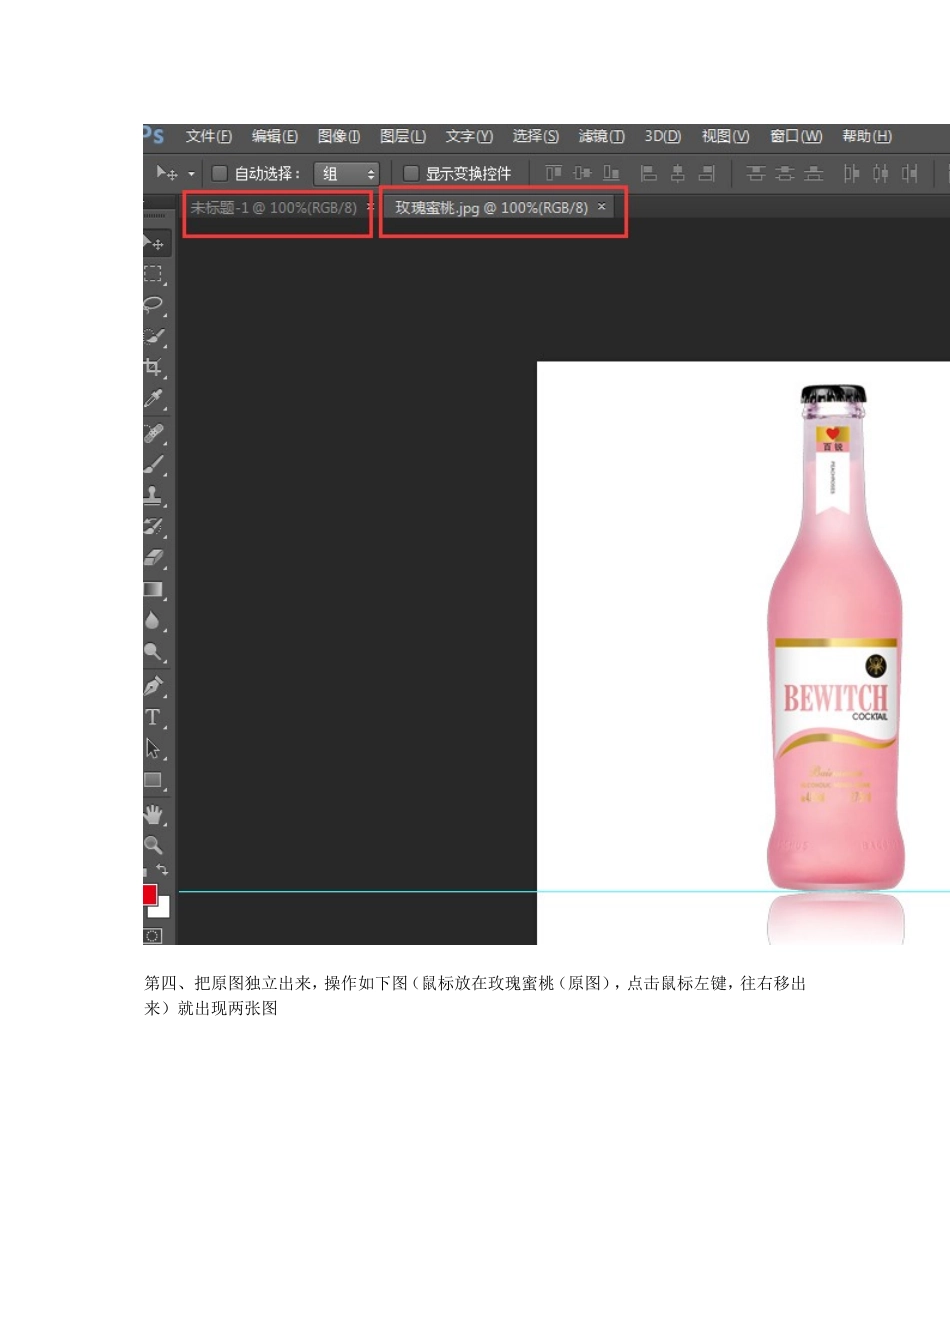Open the 文字(Y) menu
The image size is (950, 1344).
(x=469, y=136)
